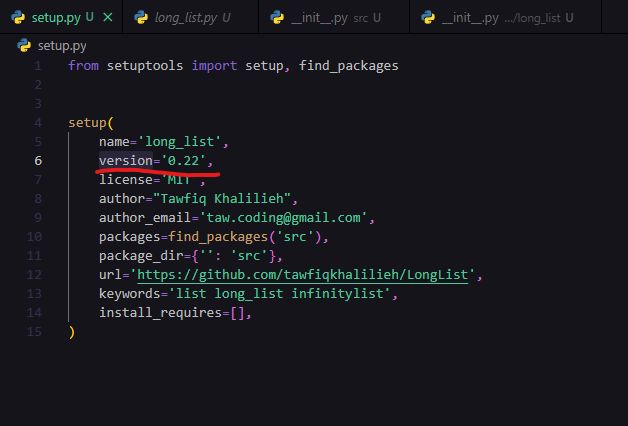Click the package_dir dictionary line
Screen dimensions: 628x426
coord(191,255)
